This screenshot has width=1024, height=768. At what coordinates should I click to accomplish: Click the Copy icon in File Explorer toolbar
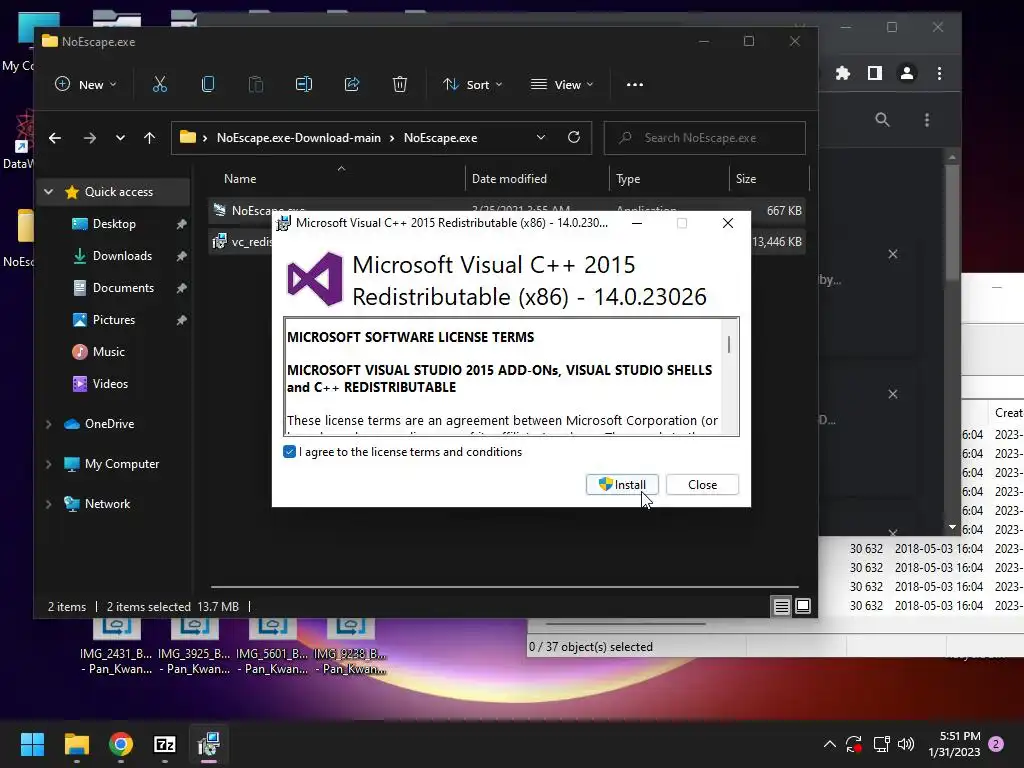[x=208, y=84]
